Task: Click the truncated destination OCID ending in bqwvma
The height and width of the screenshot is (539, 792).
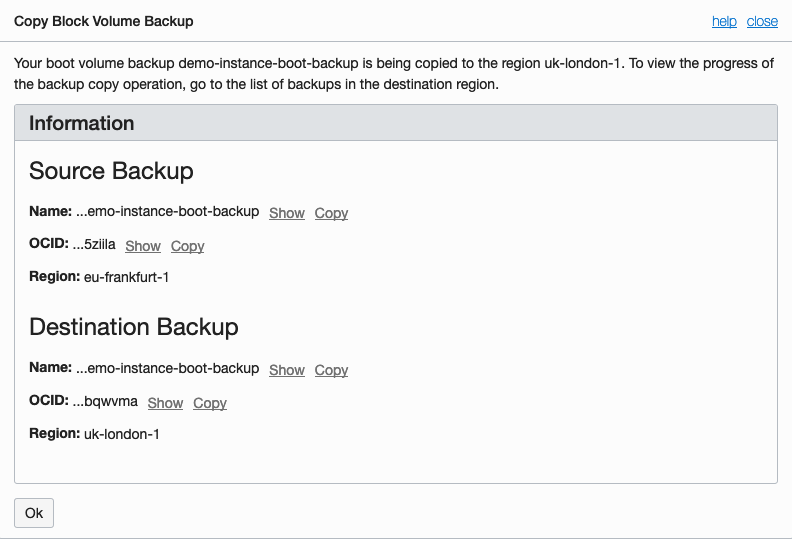Action: tap(105, 402)
